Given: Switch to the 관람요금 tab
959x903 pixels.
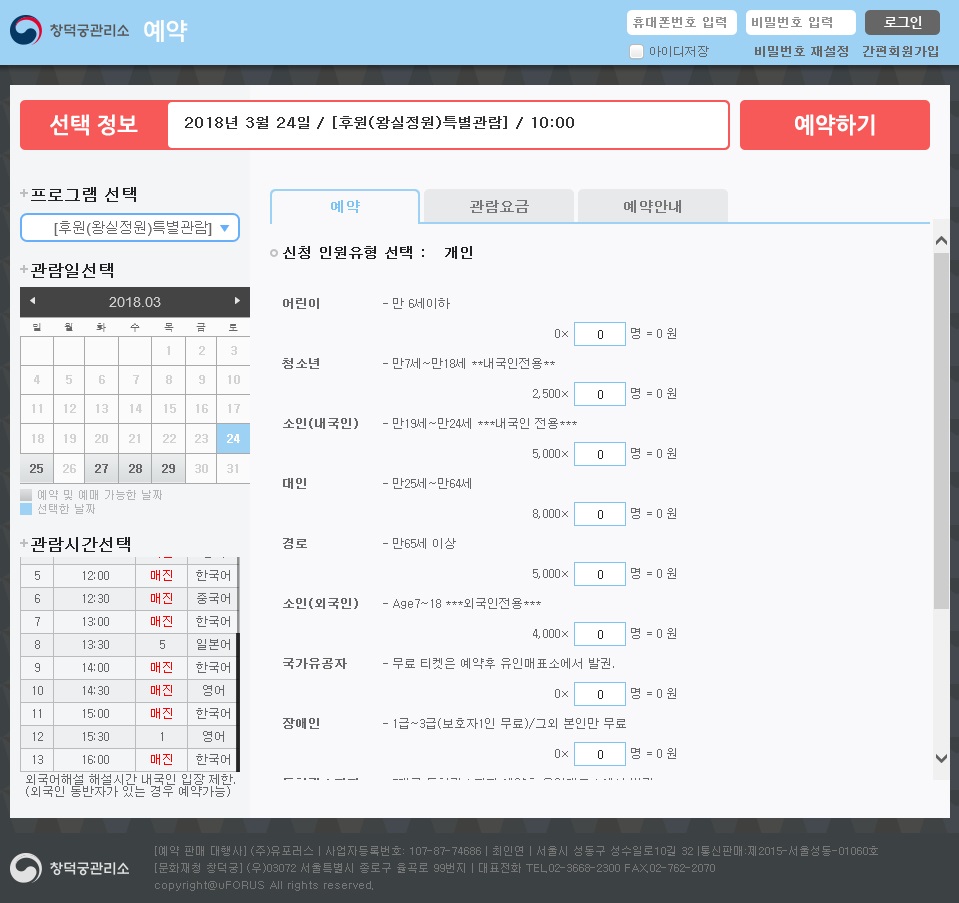Looking at the screenshot, I should tap(499, 207).
